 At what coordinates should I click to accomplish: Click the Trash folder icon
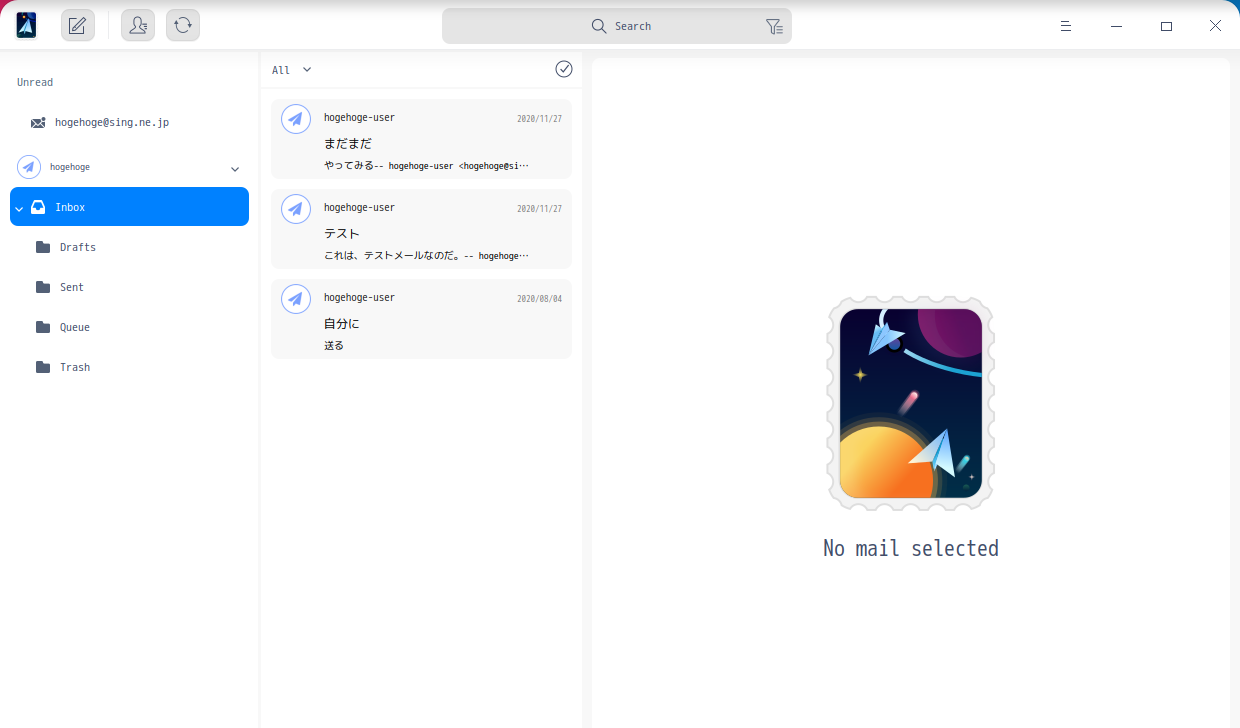click(43, 367)
